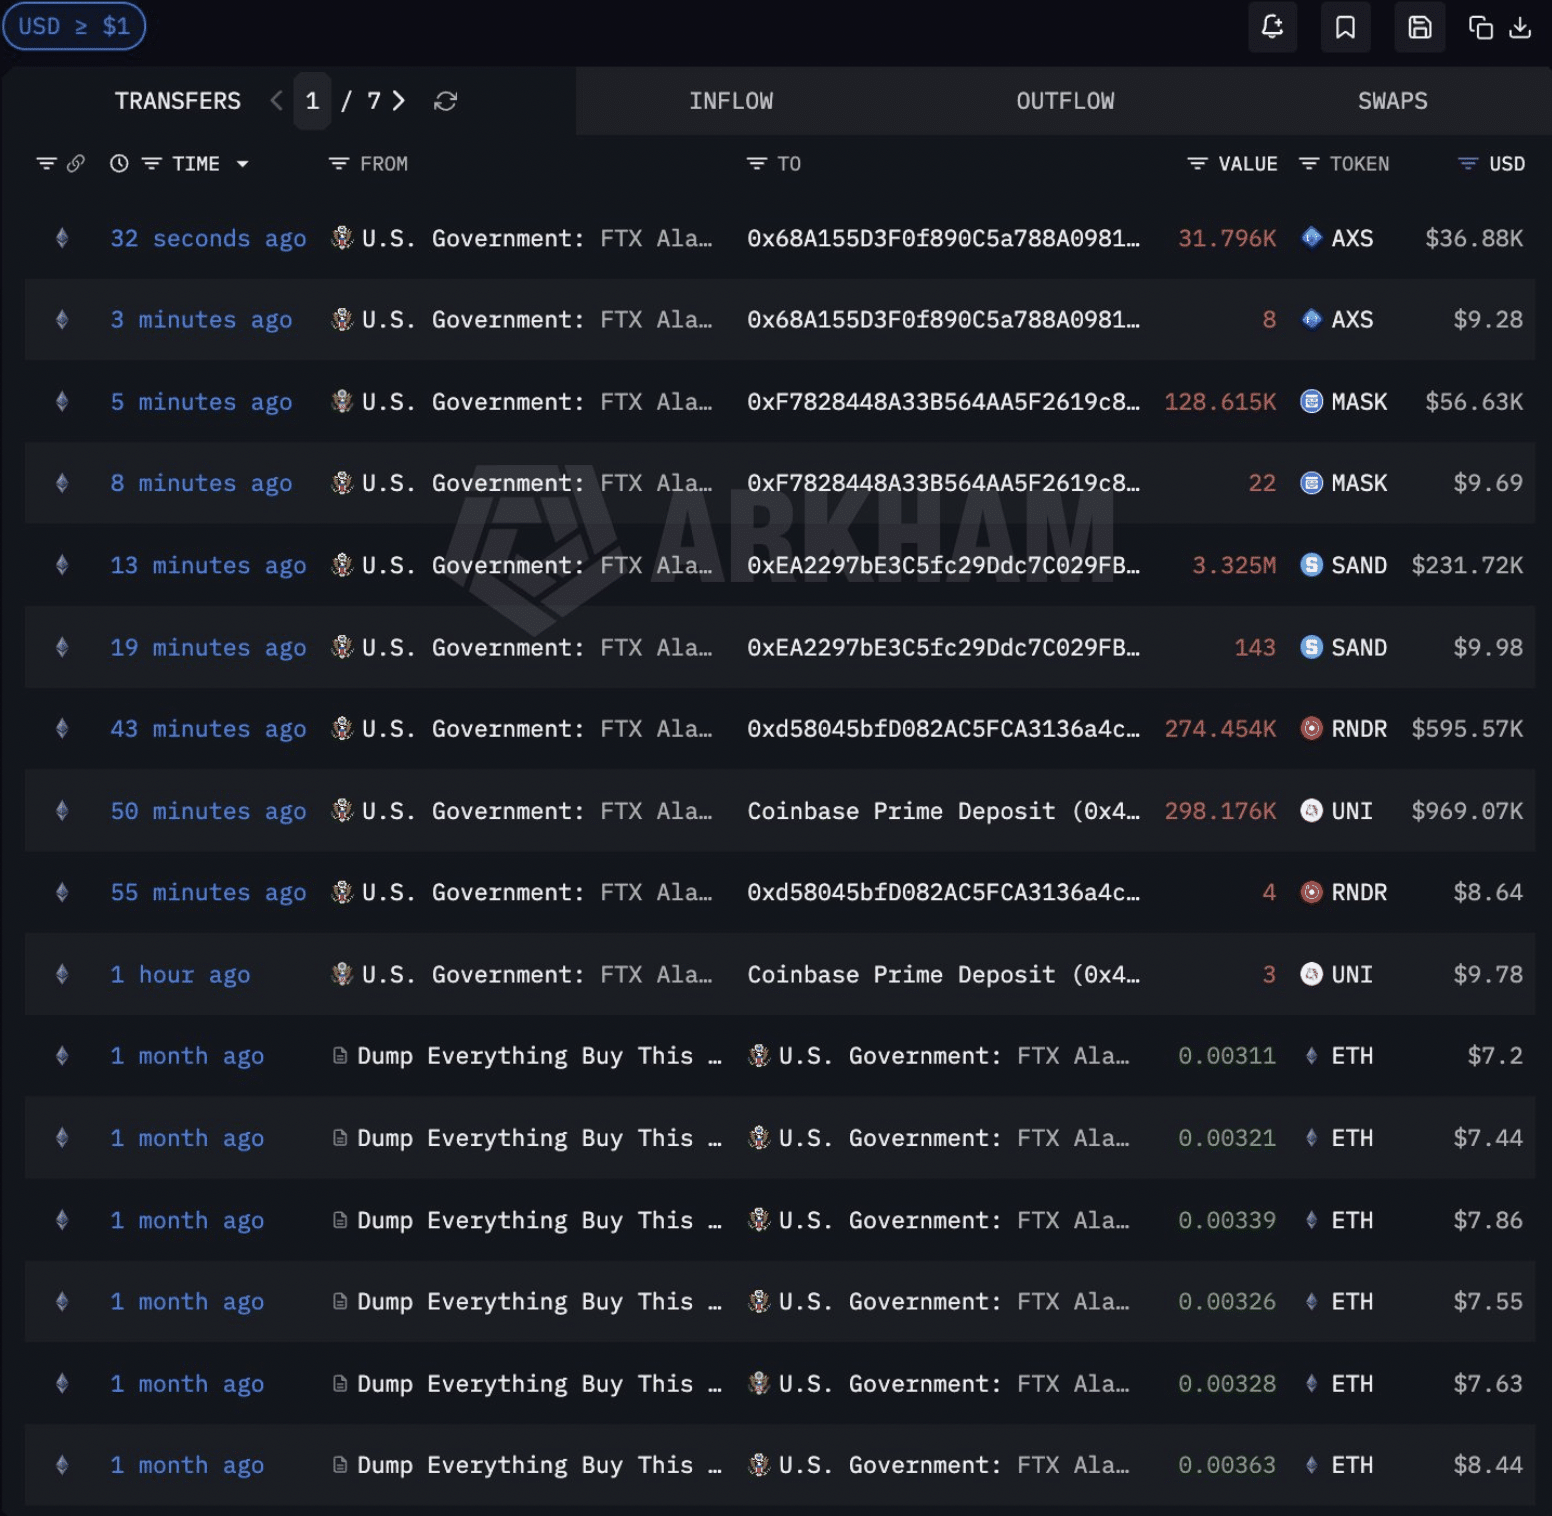This screenshot has height=1516, width=1552.
Task: Click the Ethereum chain icon in 32 seconds ago row
Action: [62, 238]
